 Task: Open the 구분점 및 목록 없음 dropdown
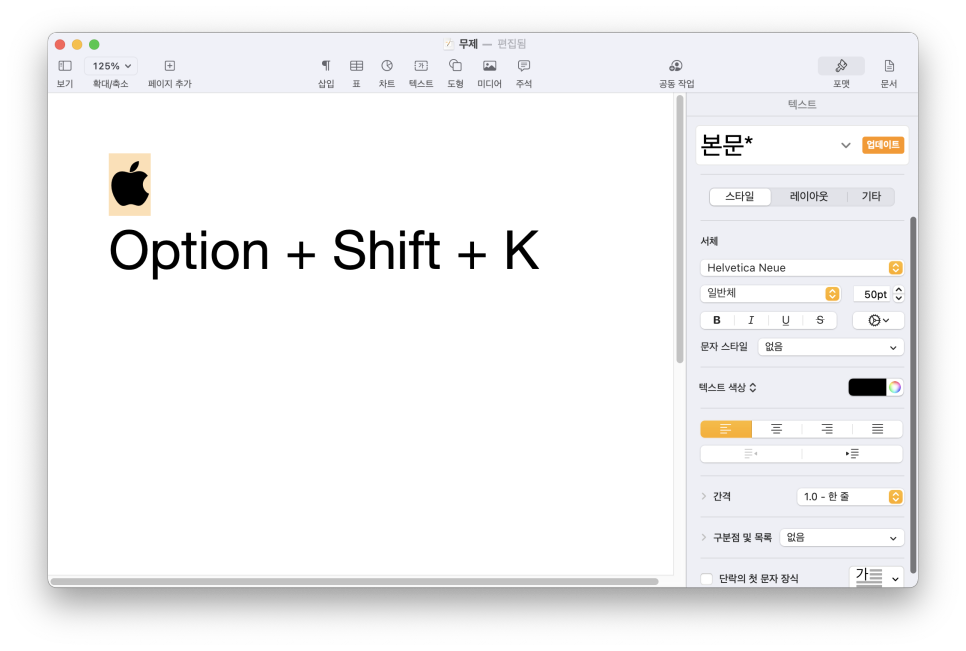point(842,538)
